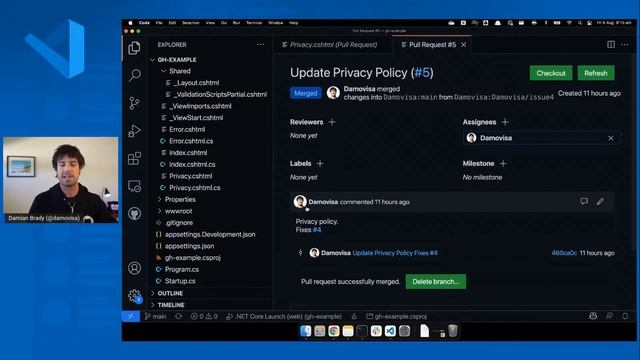This screenshot has height=360, width=640.
Task: Open editor more actions ellipsis
Action: click(x=625, y=44)
